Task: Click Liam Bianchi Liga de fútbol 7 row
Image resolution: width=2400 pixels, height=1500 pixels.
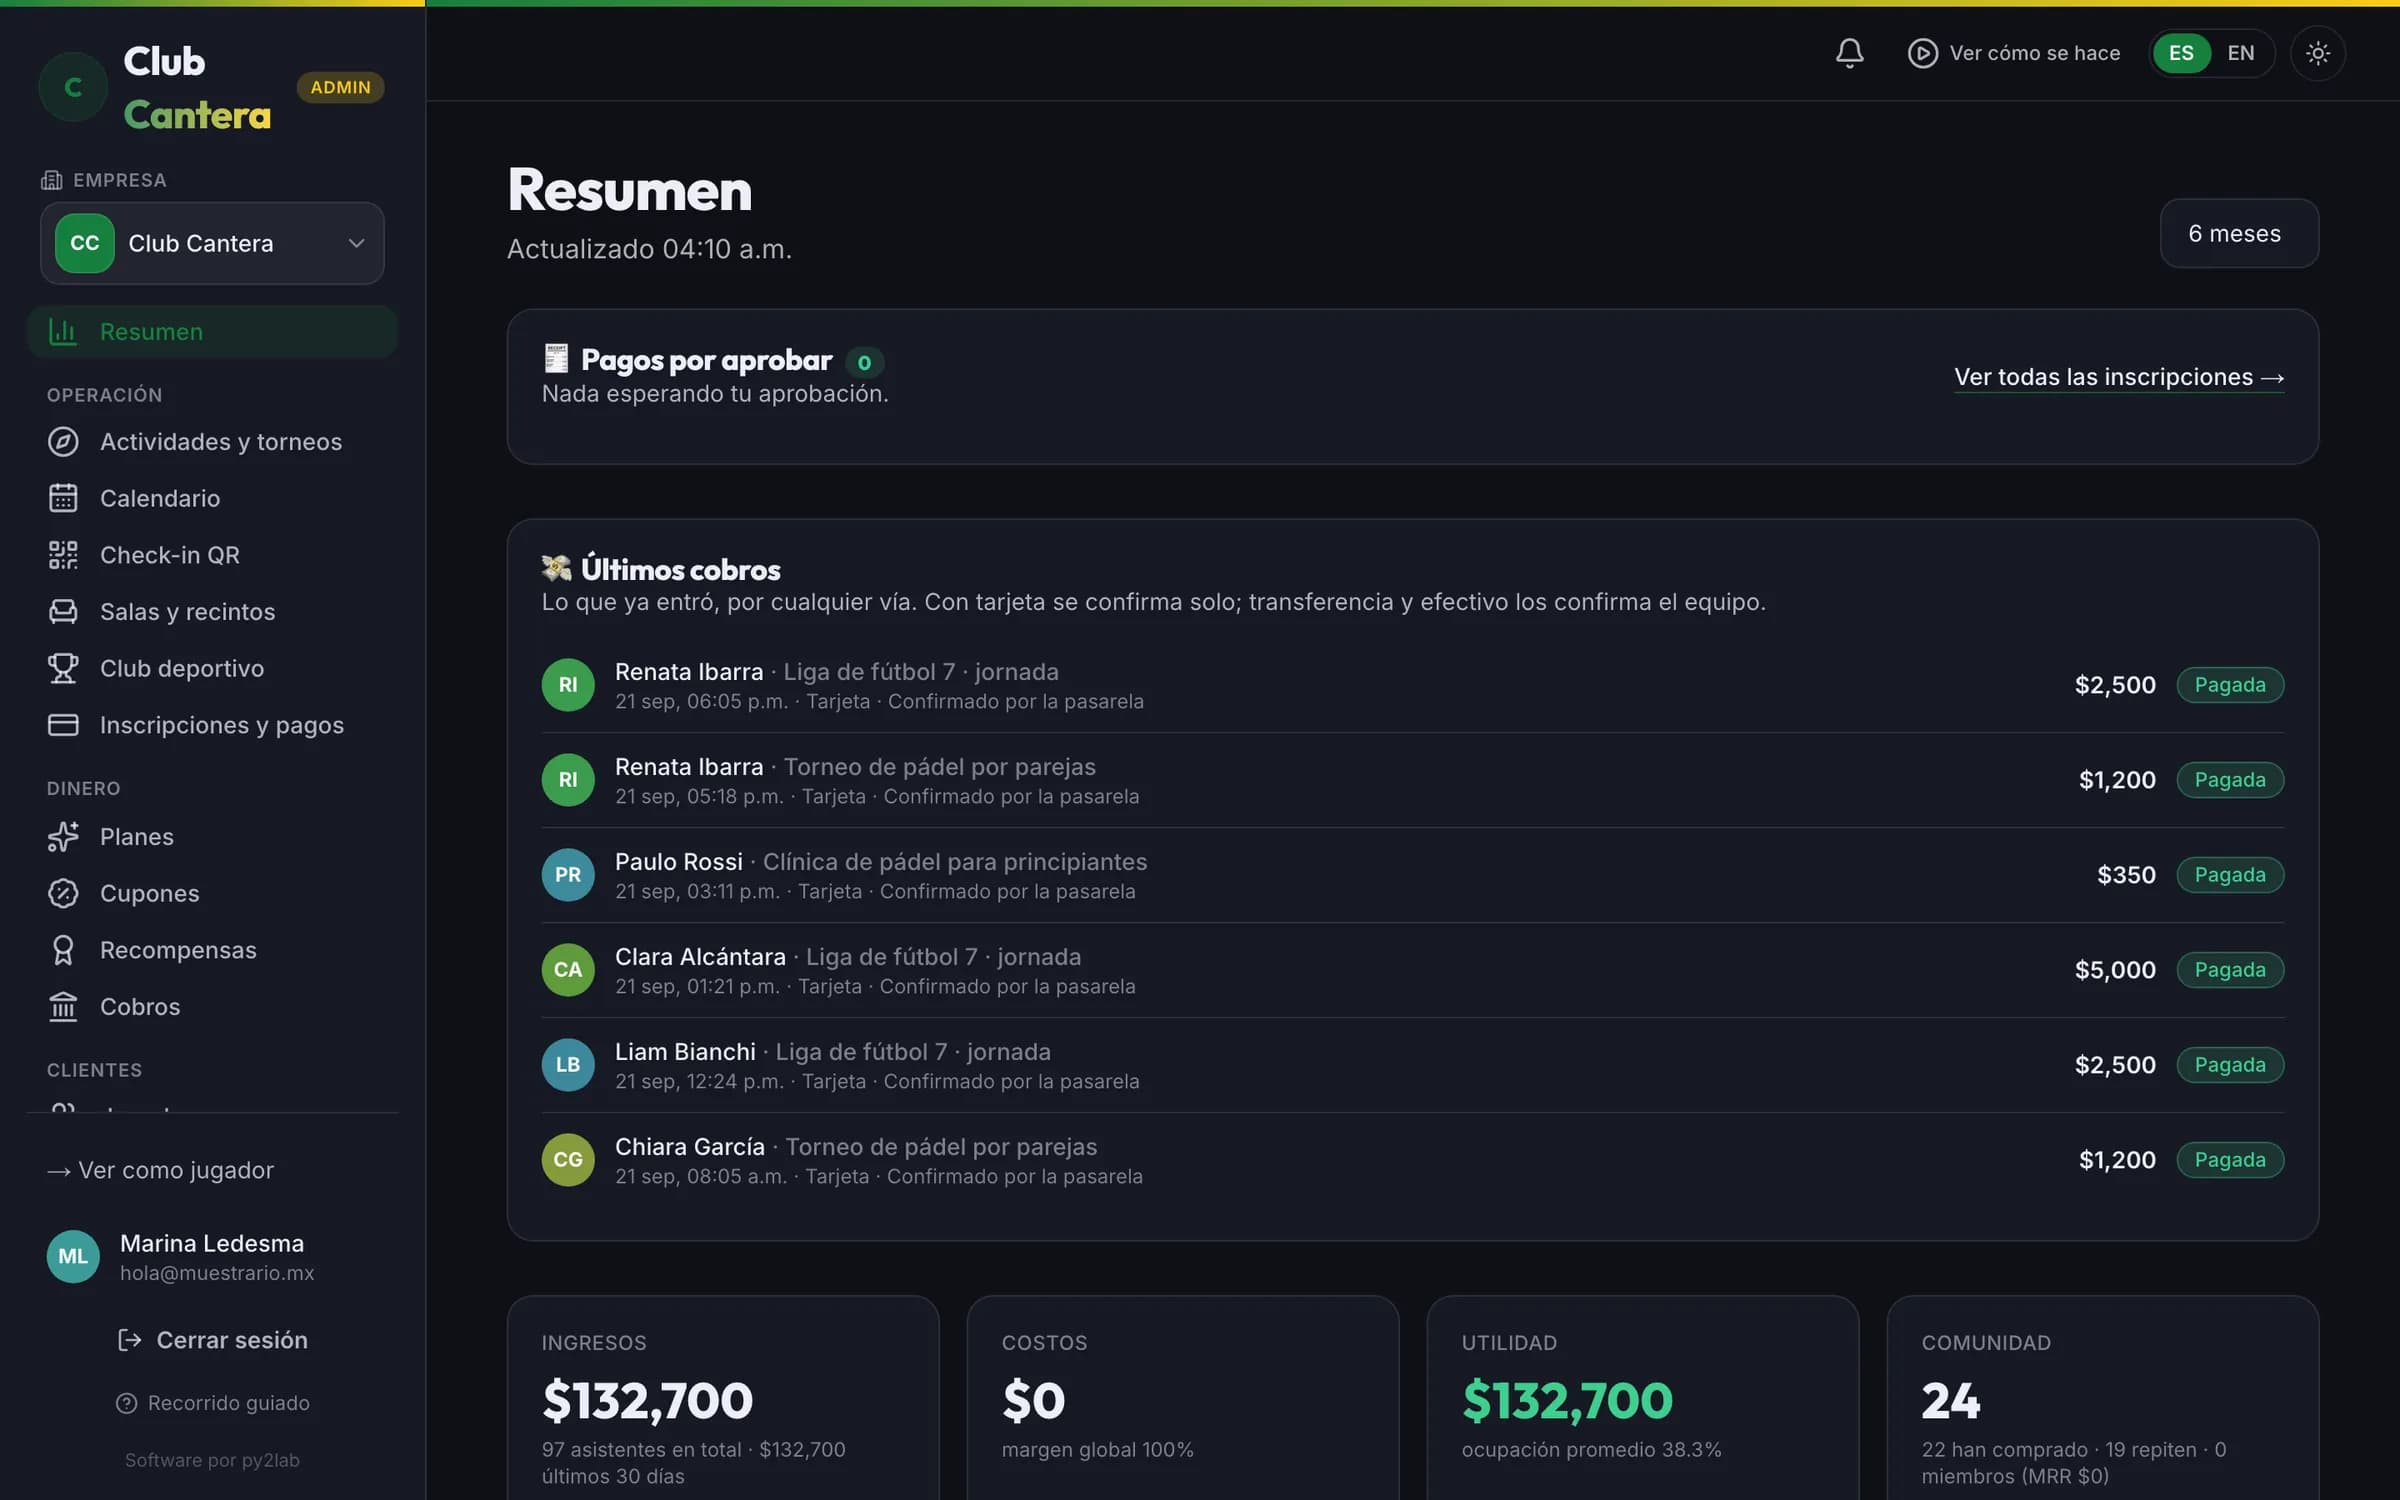Action: click(1412, 1065)
